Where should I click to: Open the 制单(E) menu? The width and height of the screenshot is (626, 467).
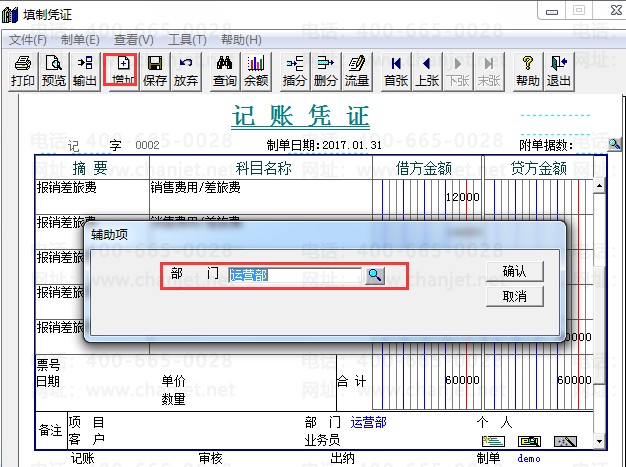click(x=80, y=40)
